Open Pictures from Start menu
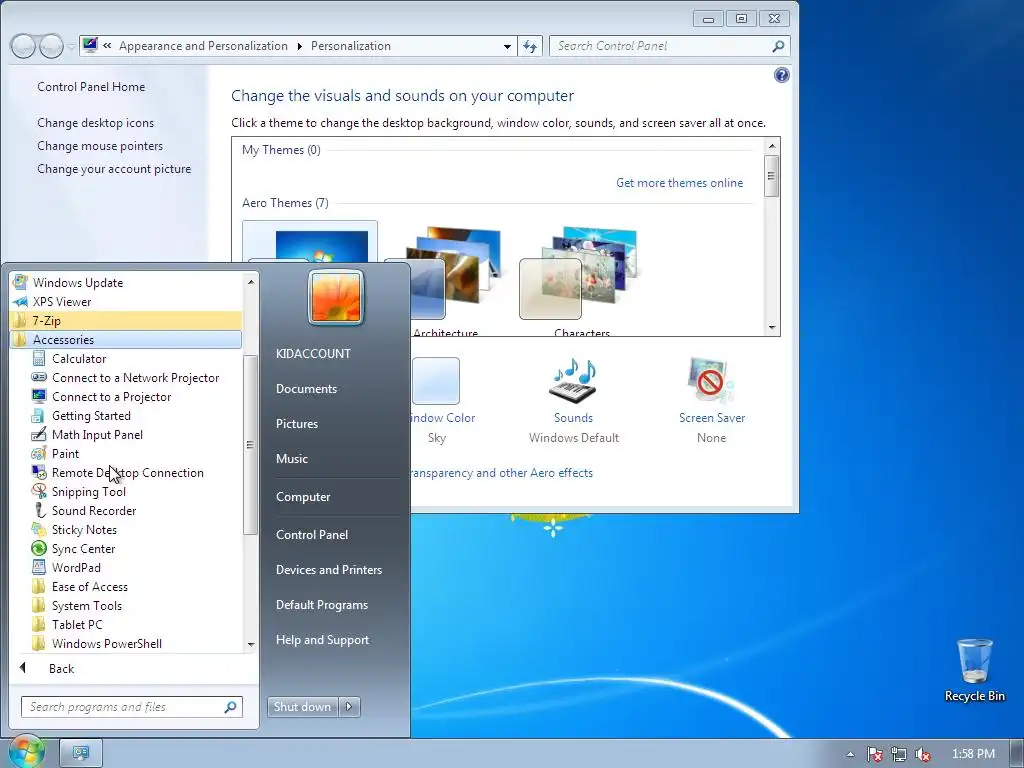The height and width of the screenshot is (768, 1024). click(x=296, y=424)
